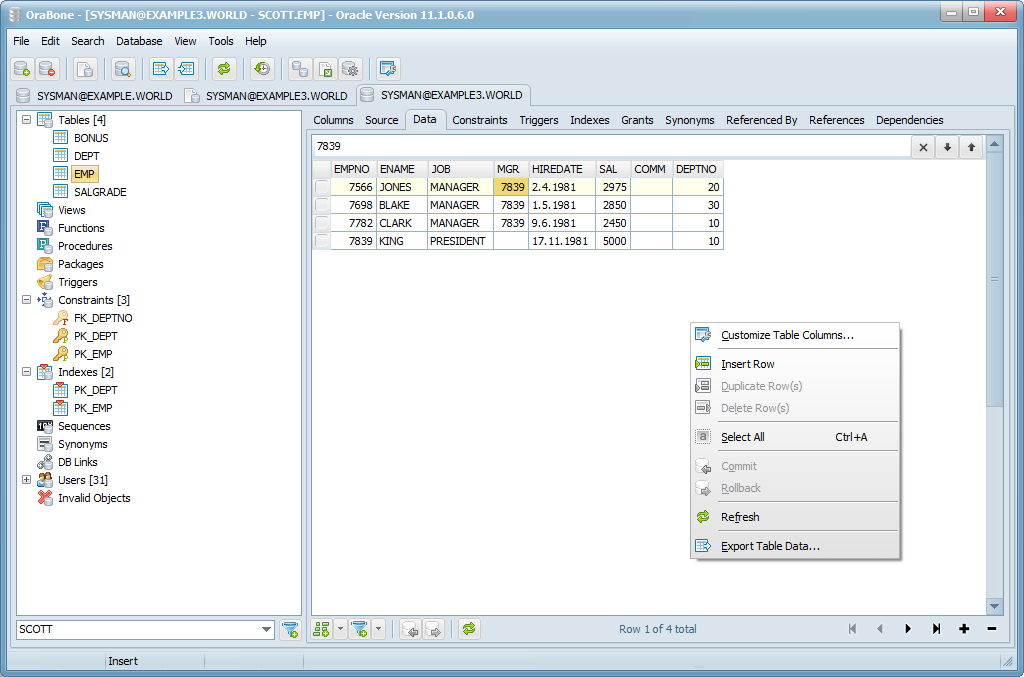Tick the row selector box for KING
Viewport: 1024px width, 677px height.
point(322,241)
